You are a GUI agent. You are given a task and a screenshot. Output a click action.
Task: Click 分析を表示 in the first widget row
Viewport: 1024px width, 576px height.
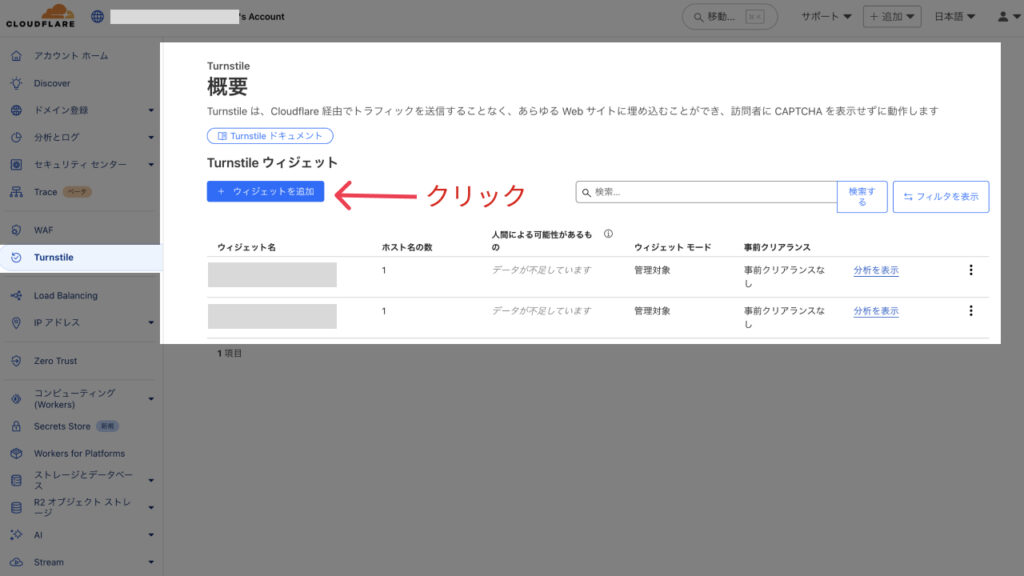tap(876, 270)
